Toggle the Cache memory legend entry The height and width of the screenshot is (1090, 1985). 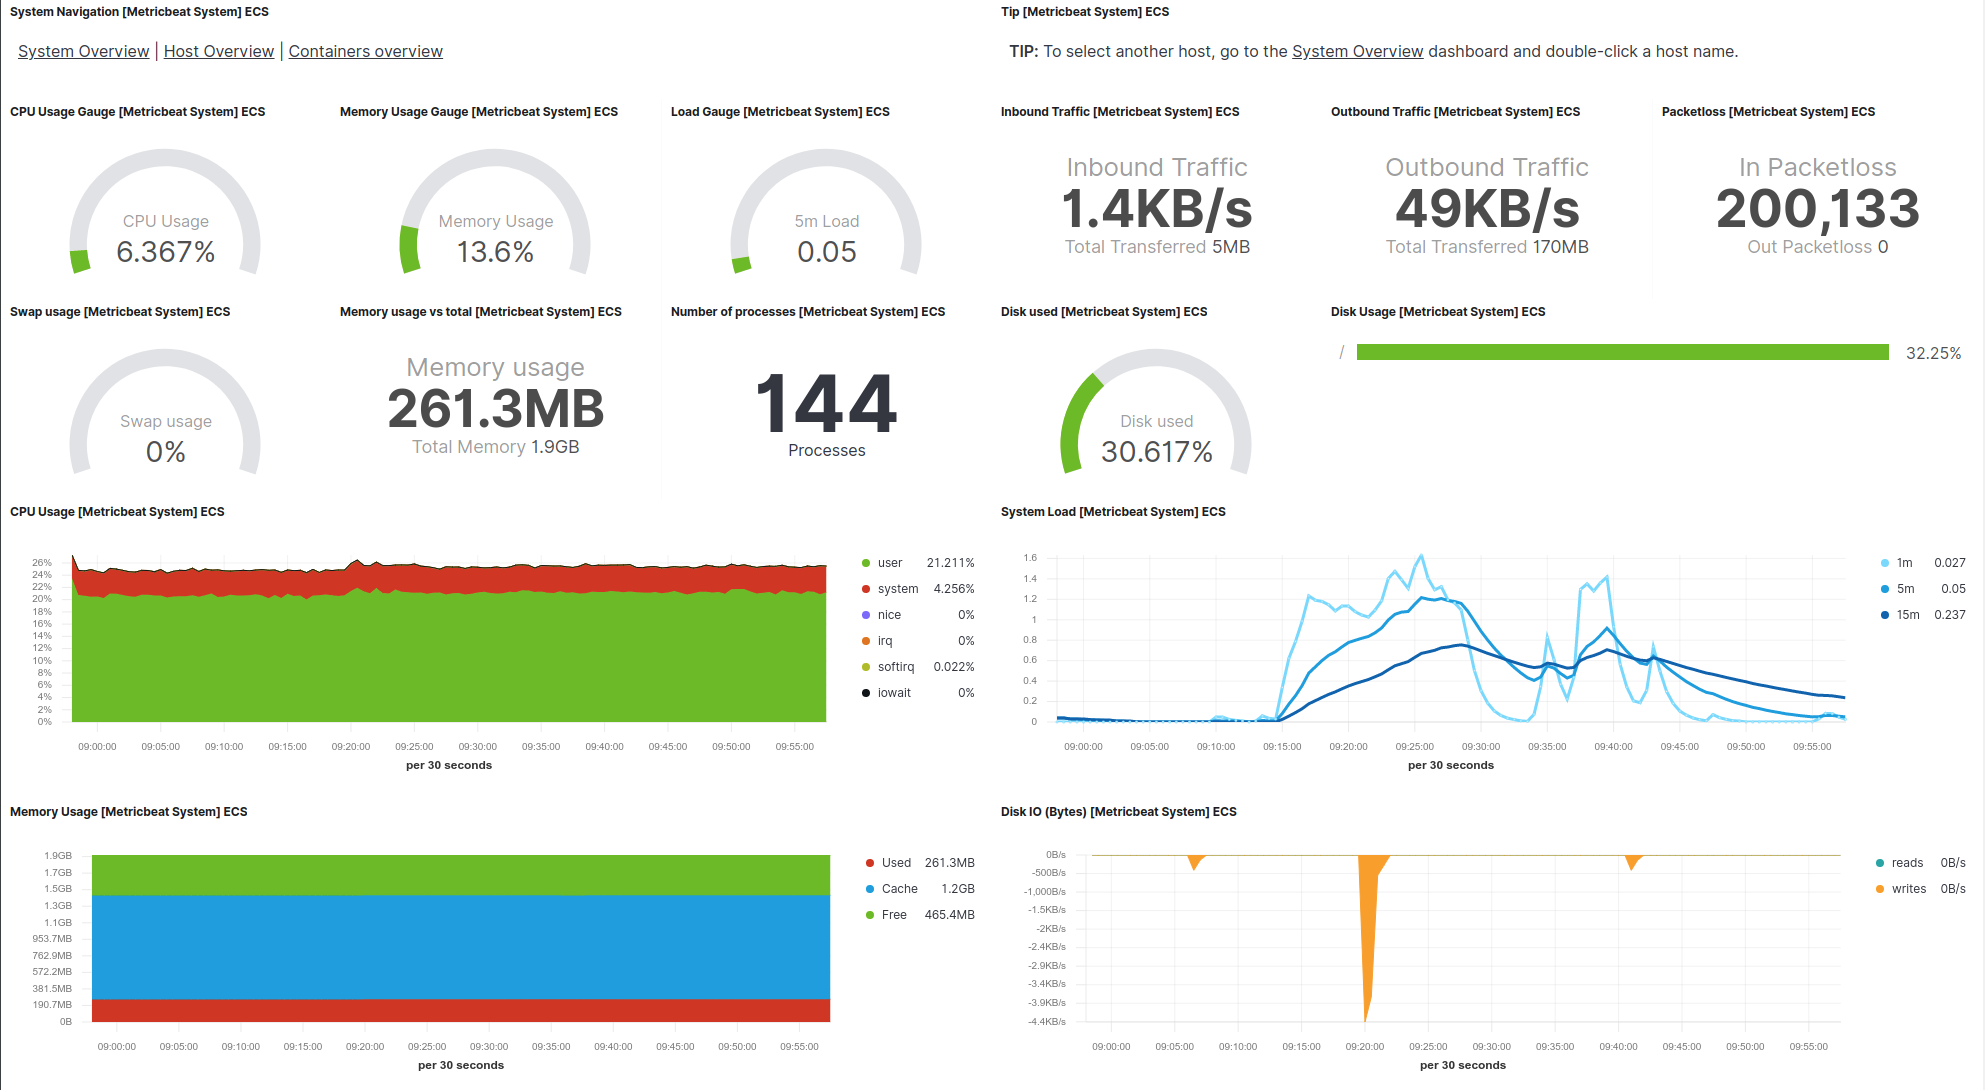[898, 889]
